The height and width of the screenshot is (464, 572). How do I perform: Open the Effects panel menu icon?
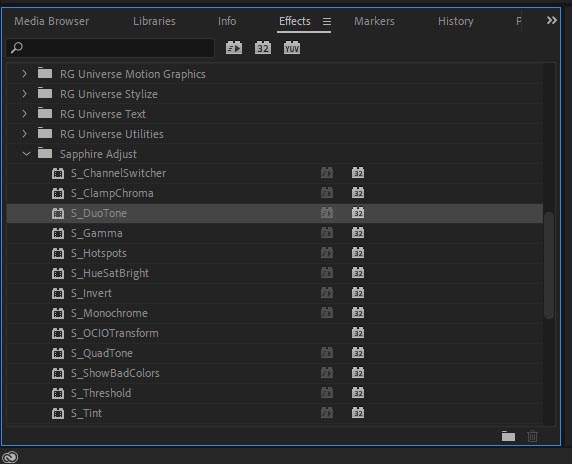tap(327, 22)
